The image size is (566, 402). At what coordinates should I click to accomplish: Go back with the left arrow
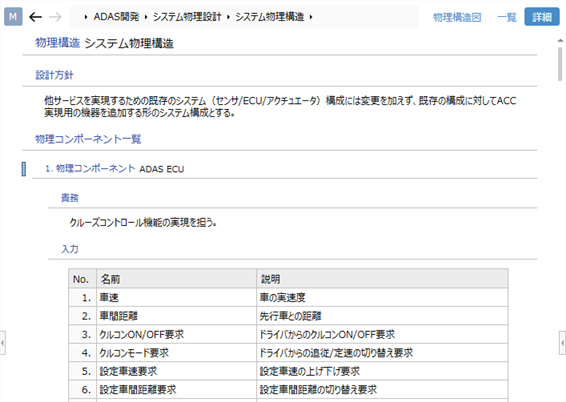point(35,17)
